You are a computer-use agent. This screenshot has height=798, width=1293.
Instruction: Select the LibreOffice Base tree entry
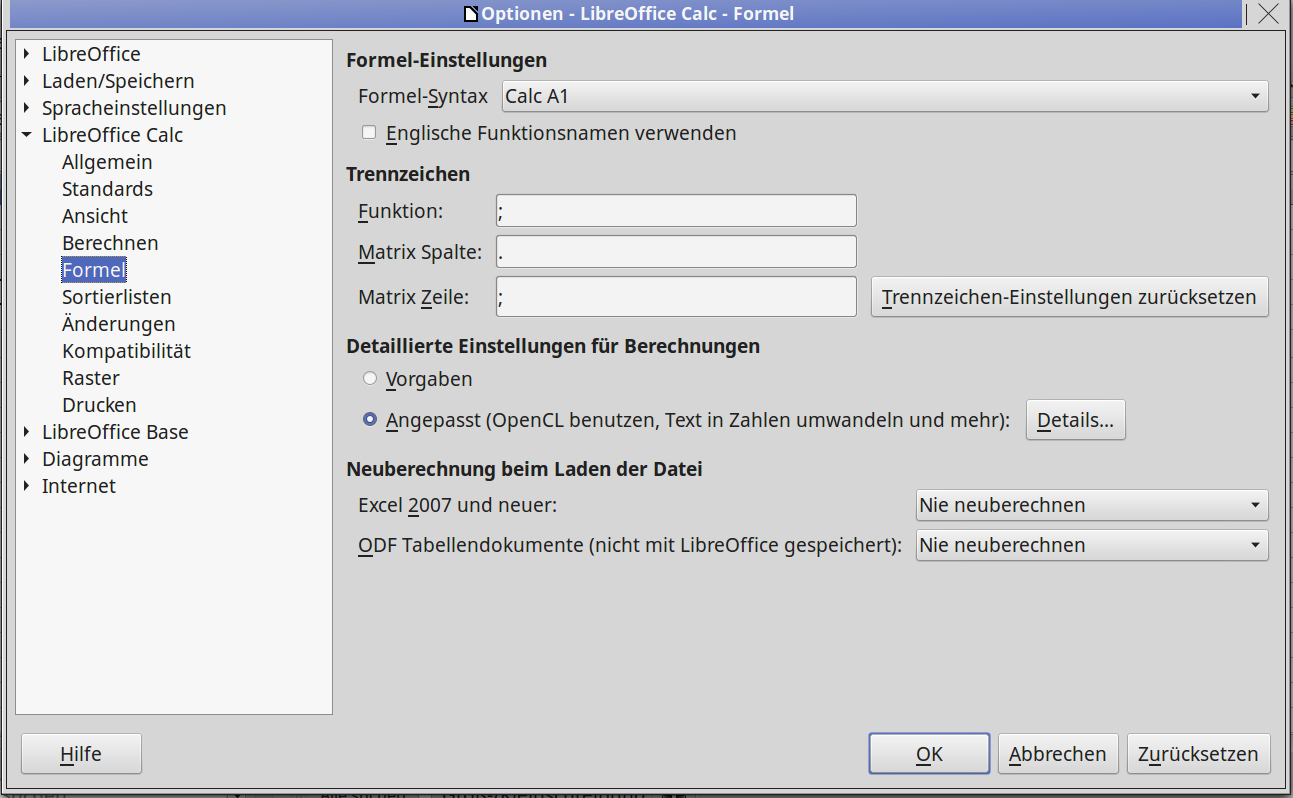click(115, 432)
